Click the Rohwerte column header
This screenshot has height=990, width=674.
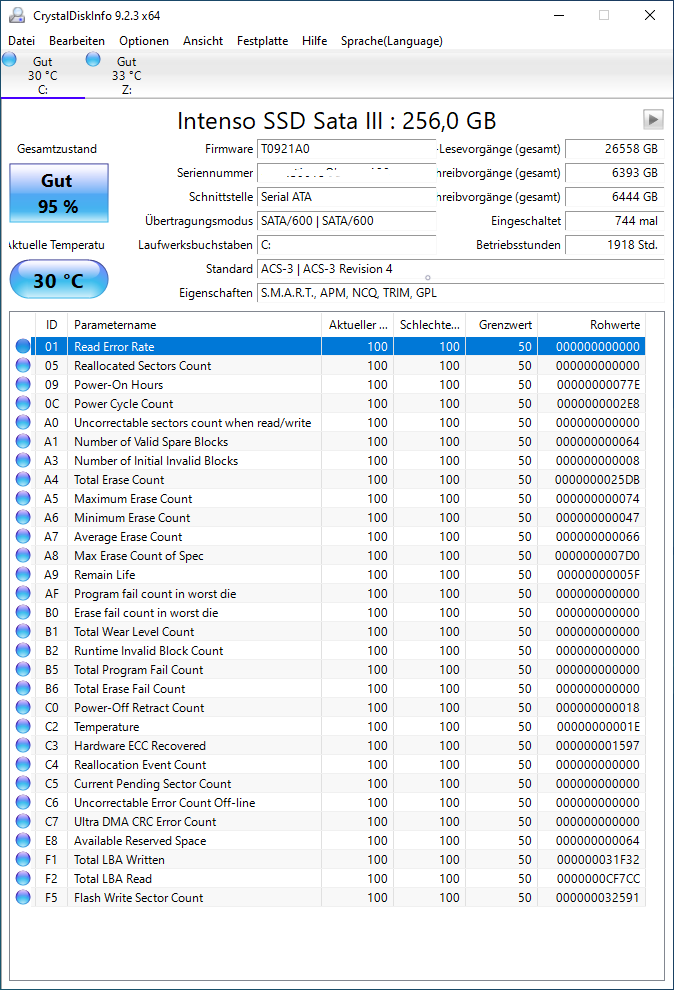591,325
